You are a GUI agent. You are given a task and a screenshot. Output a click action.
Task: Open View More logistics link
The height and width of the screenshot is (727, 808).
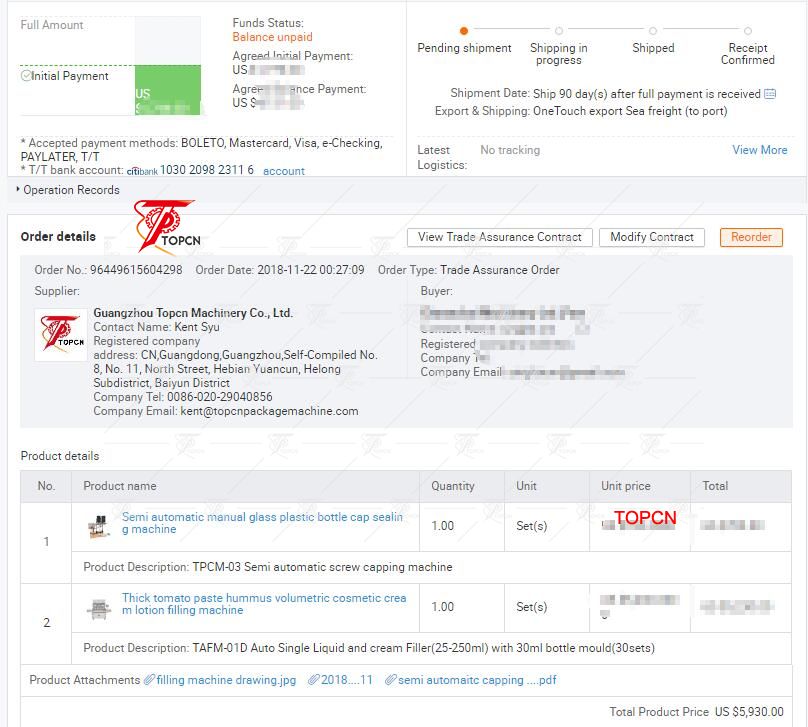coord(760,150)
